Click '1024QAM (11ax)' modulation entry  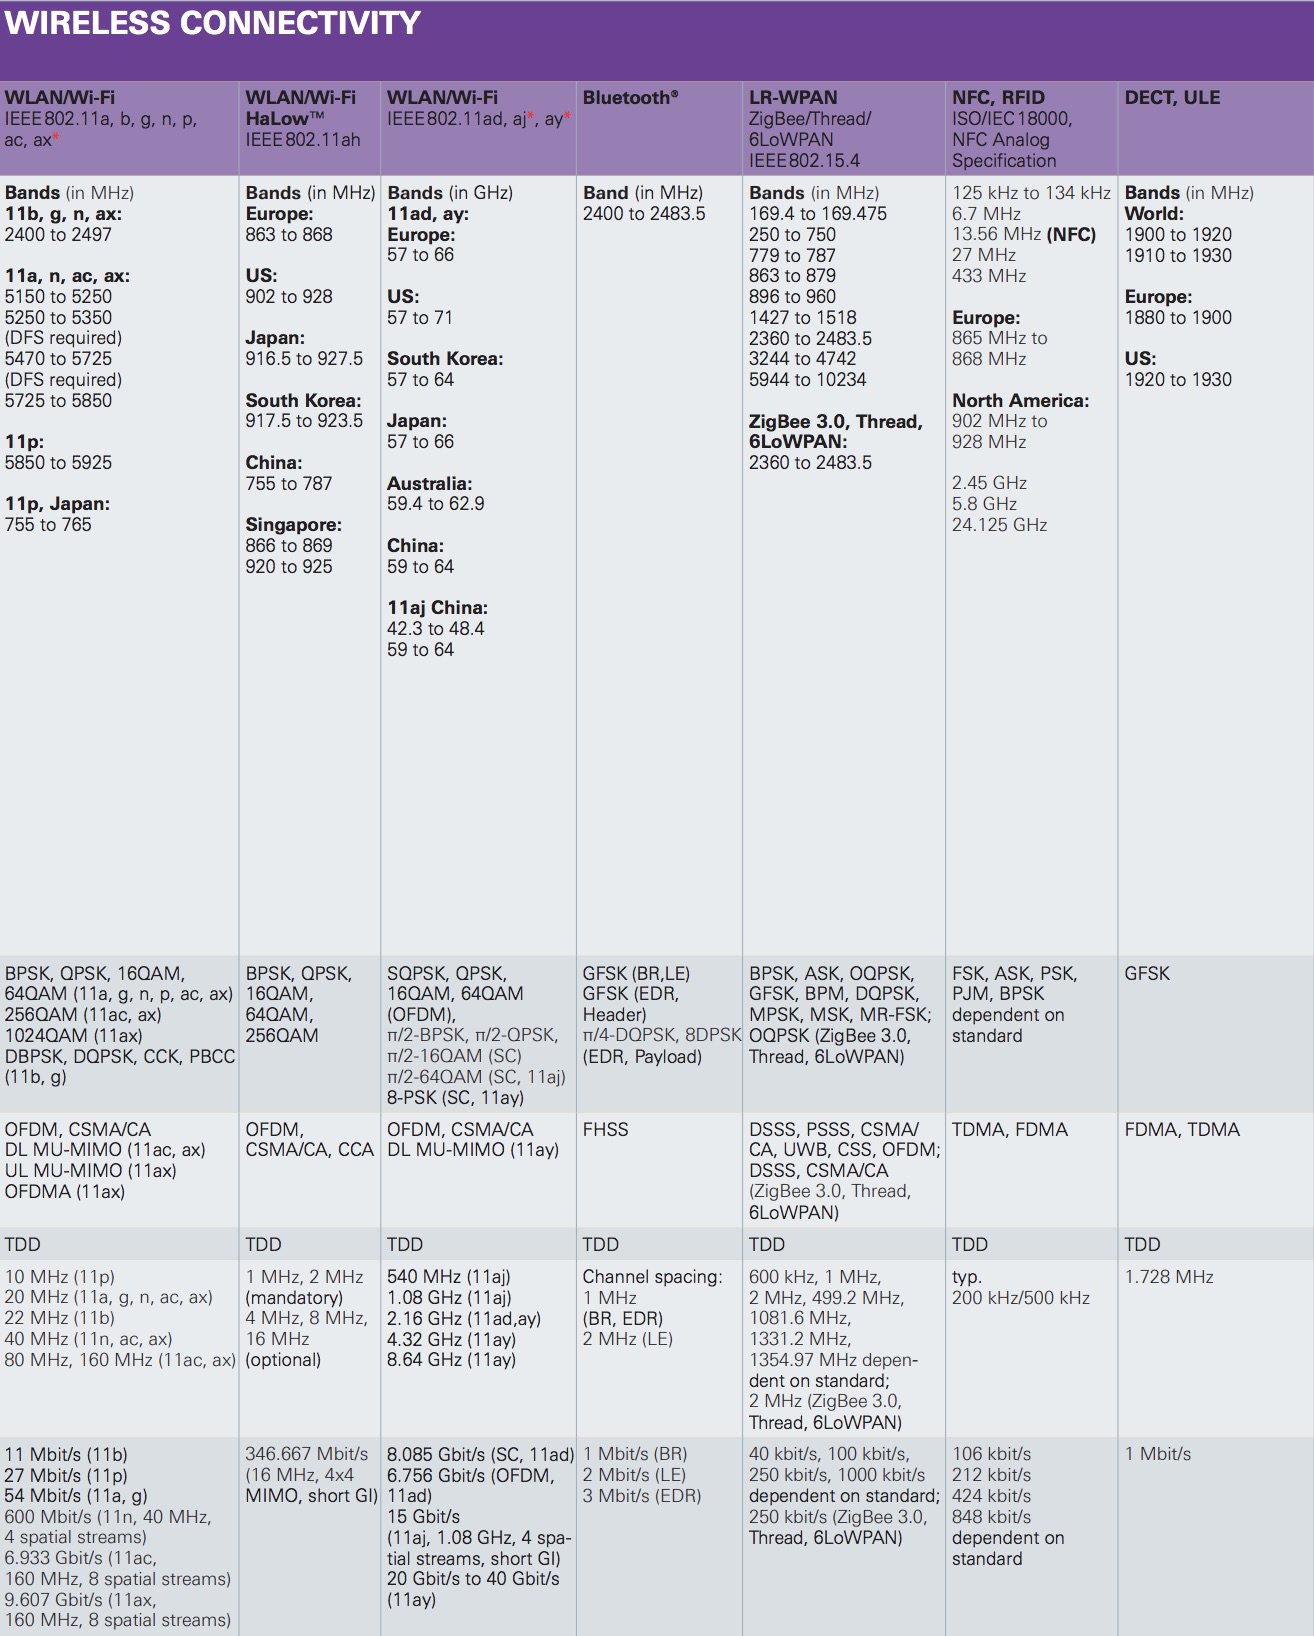[74, 1036]
